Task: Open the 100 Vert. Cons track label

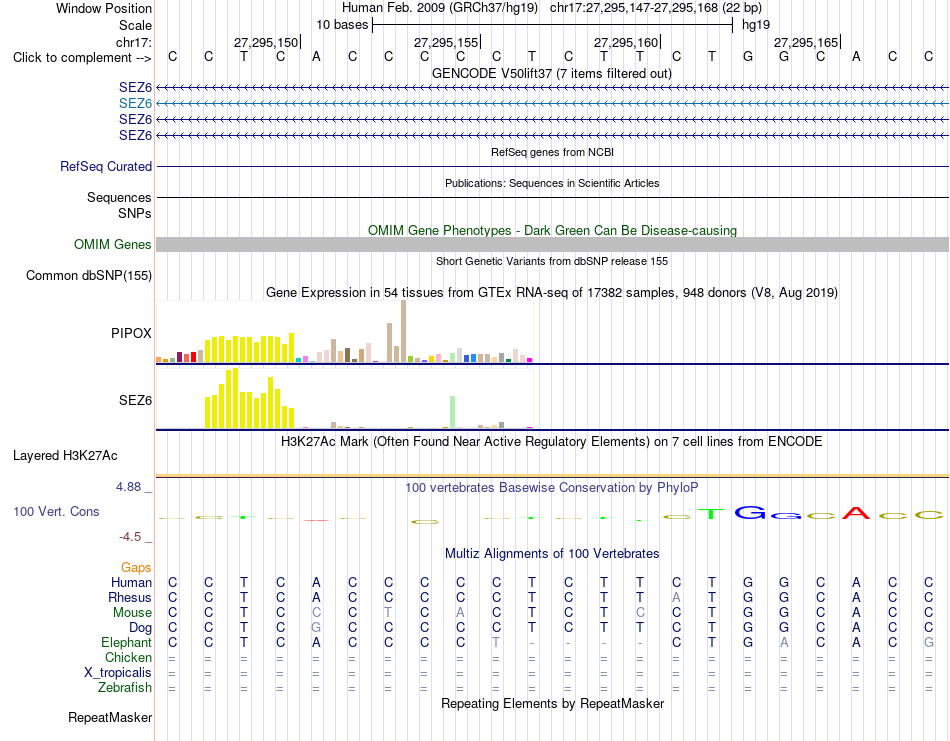Action: (56, 511)
